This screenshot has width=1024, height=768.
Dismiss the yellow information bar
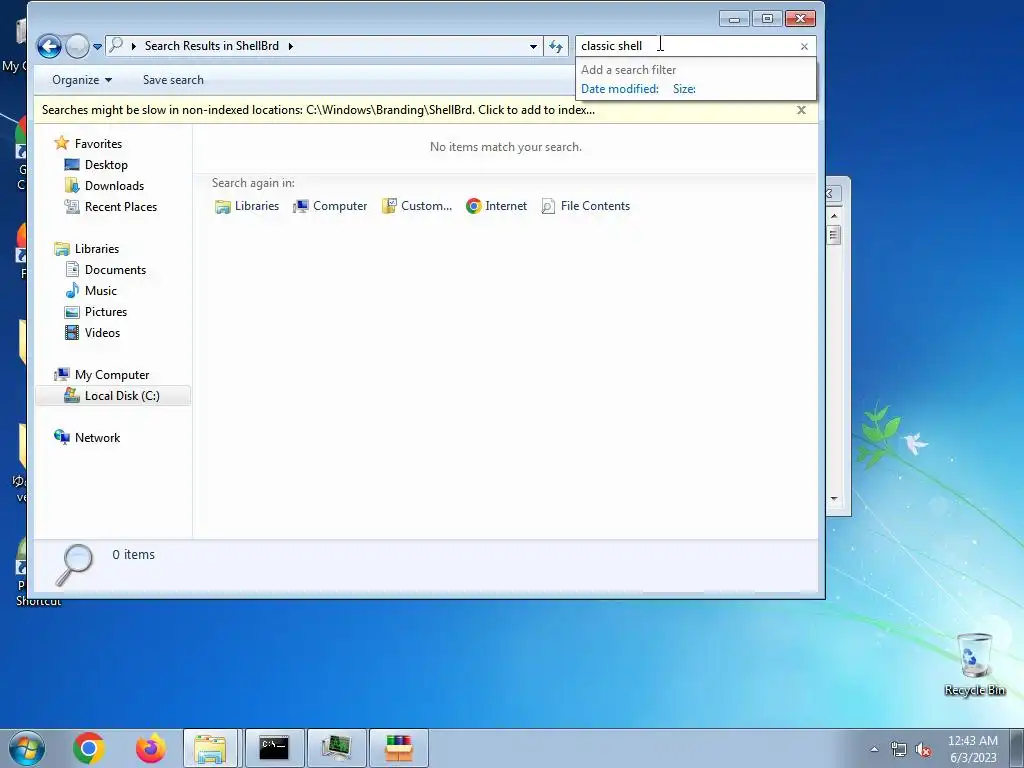pos(801,110)
